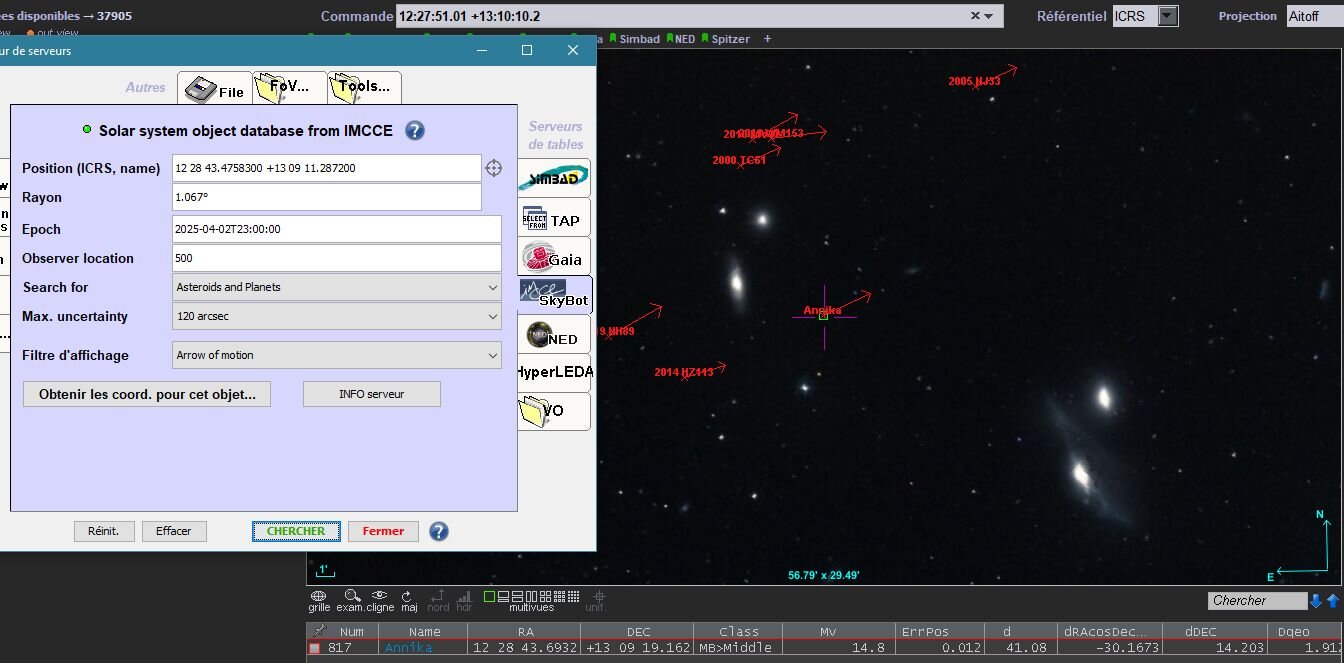Switch to the File tab
Viewport: 1344px width, 663px height.
click(x=215, y=88)
